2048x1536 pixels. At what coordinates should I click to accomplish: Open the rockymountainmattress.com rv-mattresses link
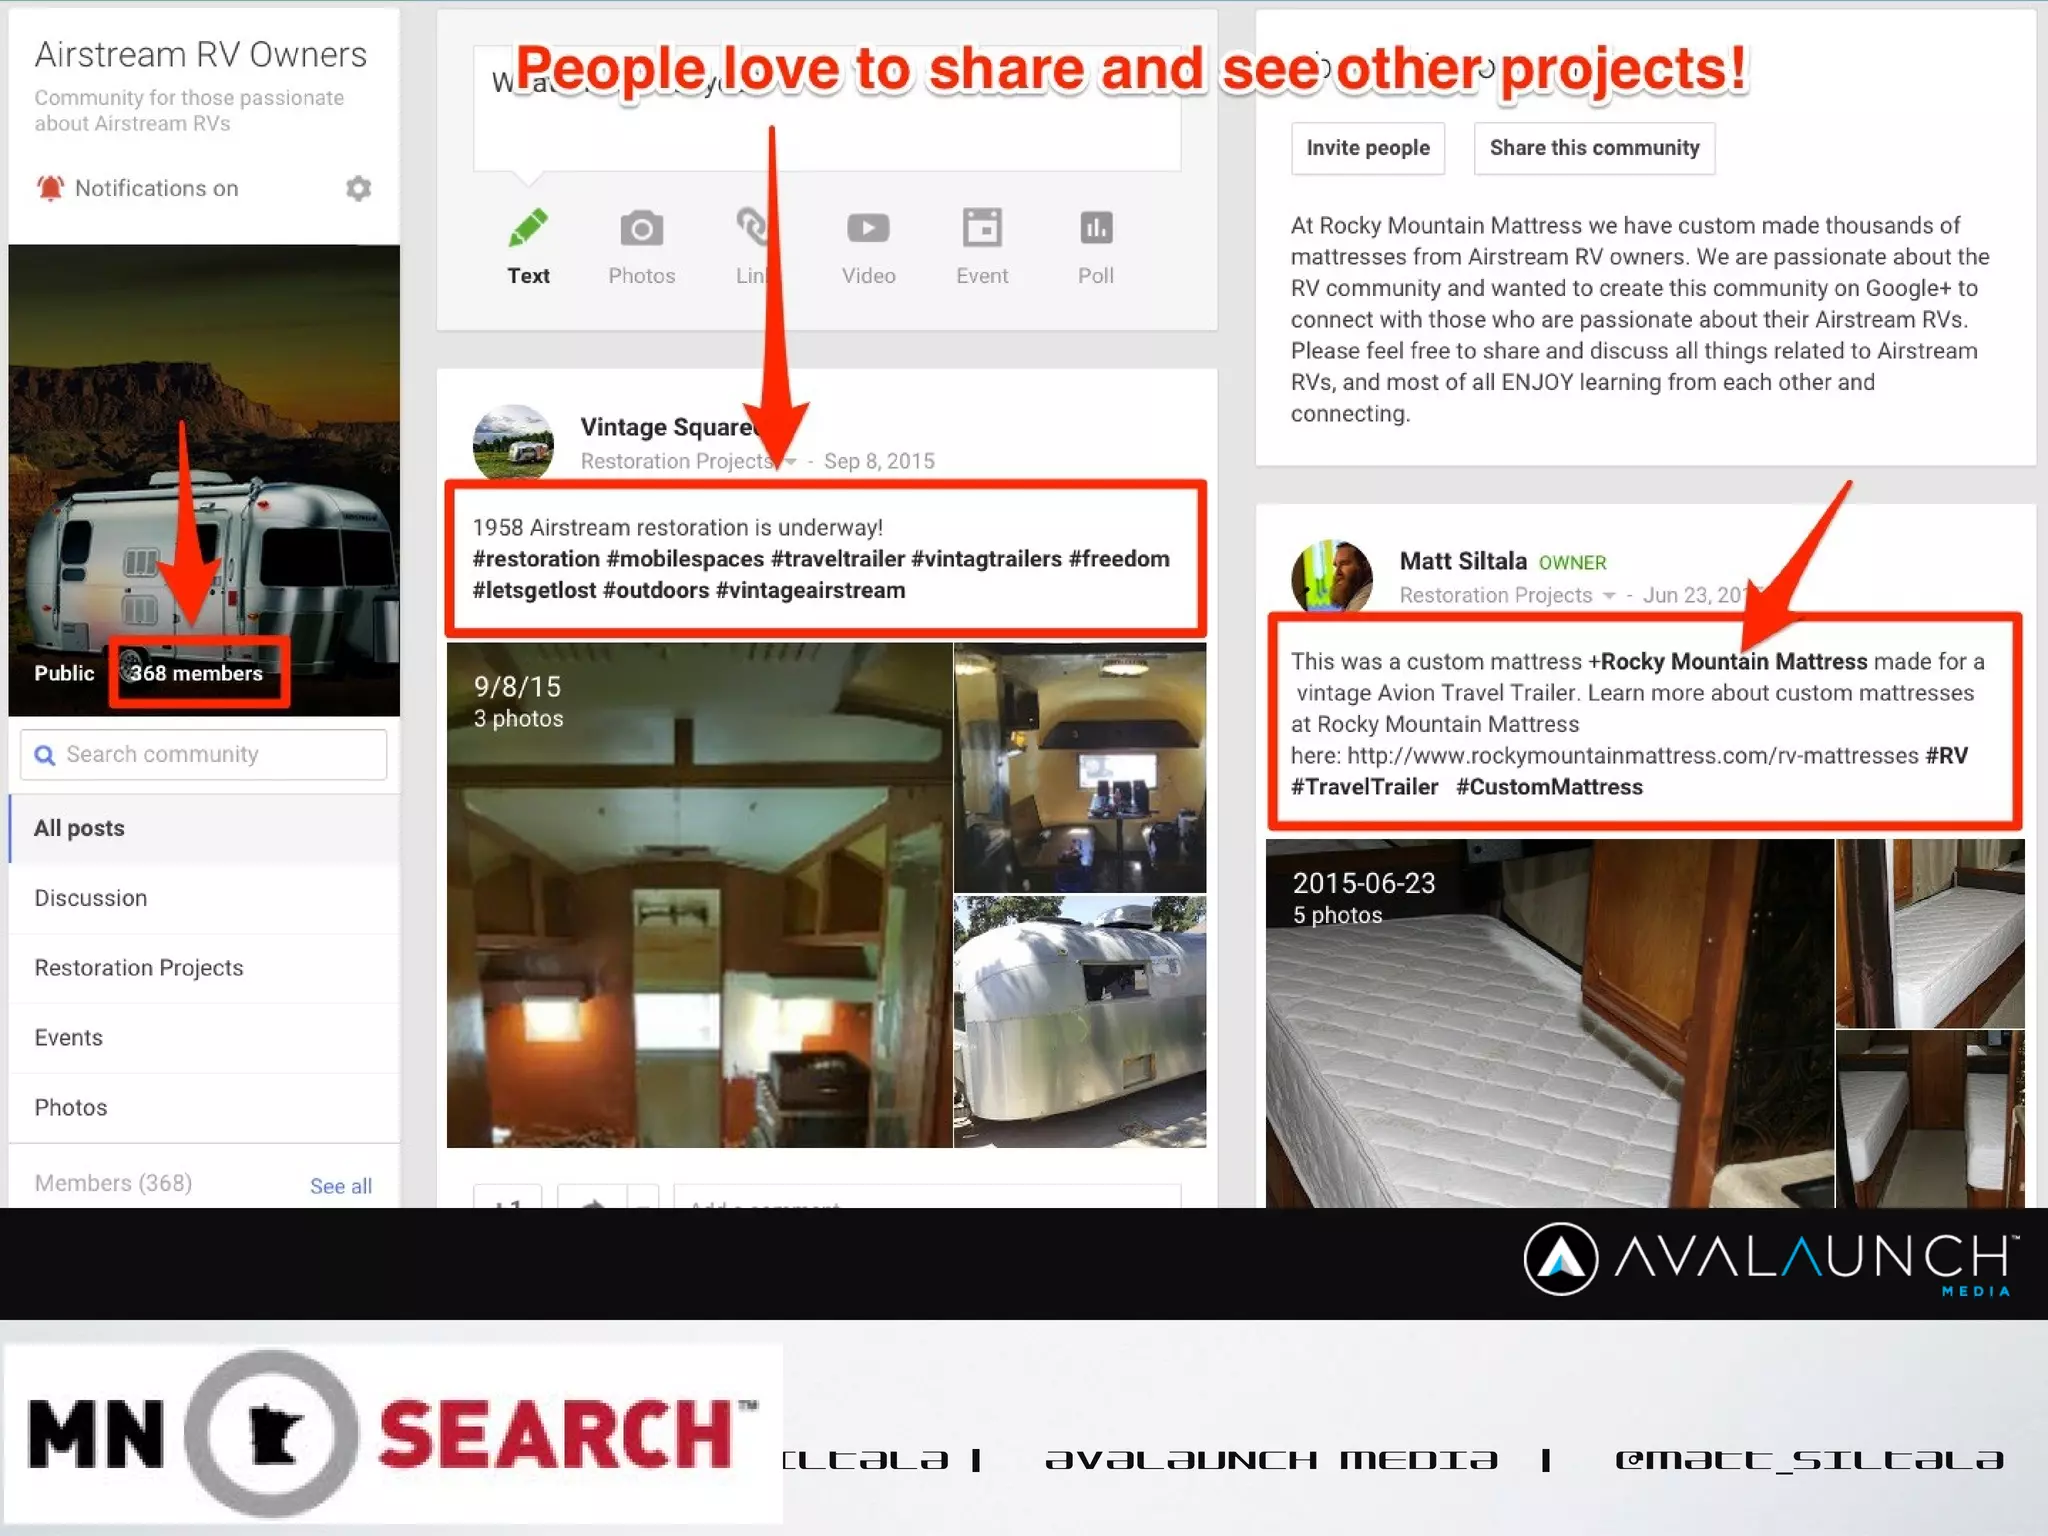[1633, 756]
